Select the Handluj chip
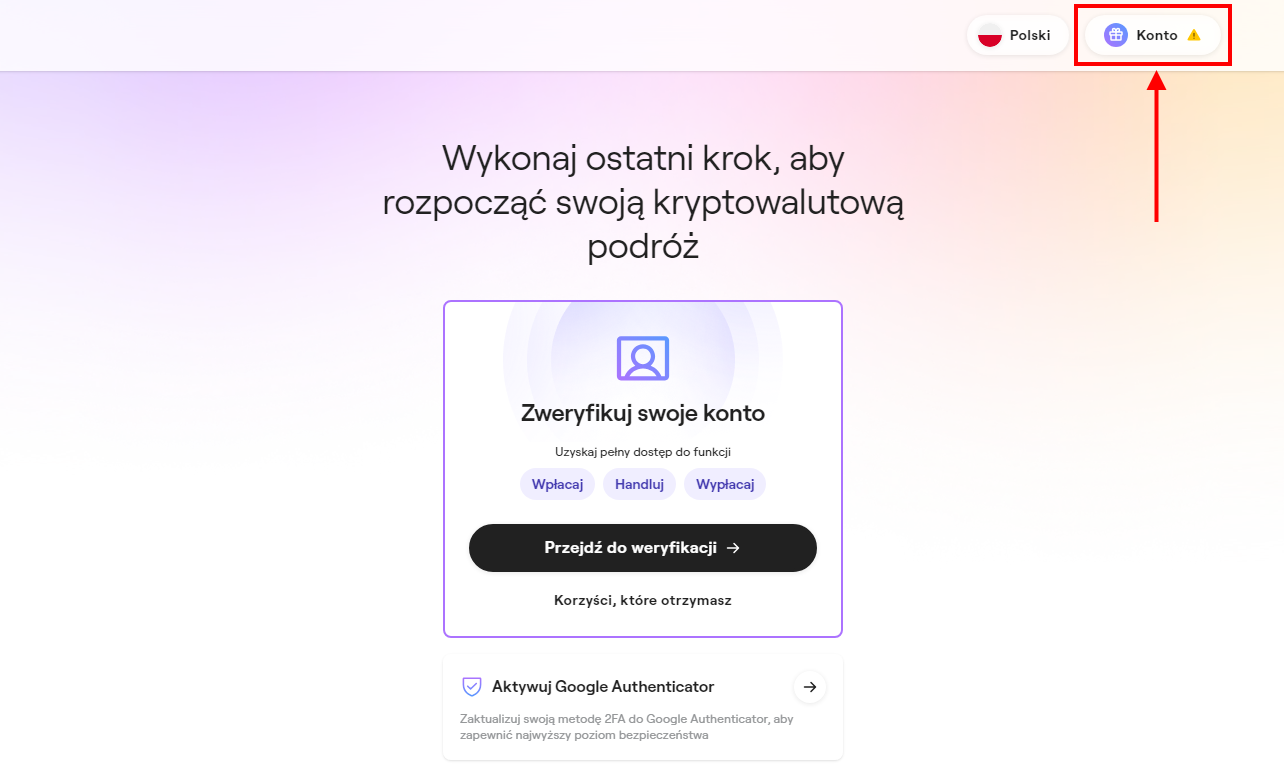The height and width of the screenshot is (768, 1284). point(639,484)
